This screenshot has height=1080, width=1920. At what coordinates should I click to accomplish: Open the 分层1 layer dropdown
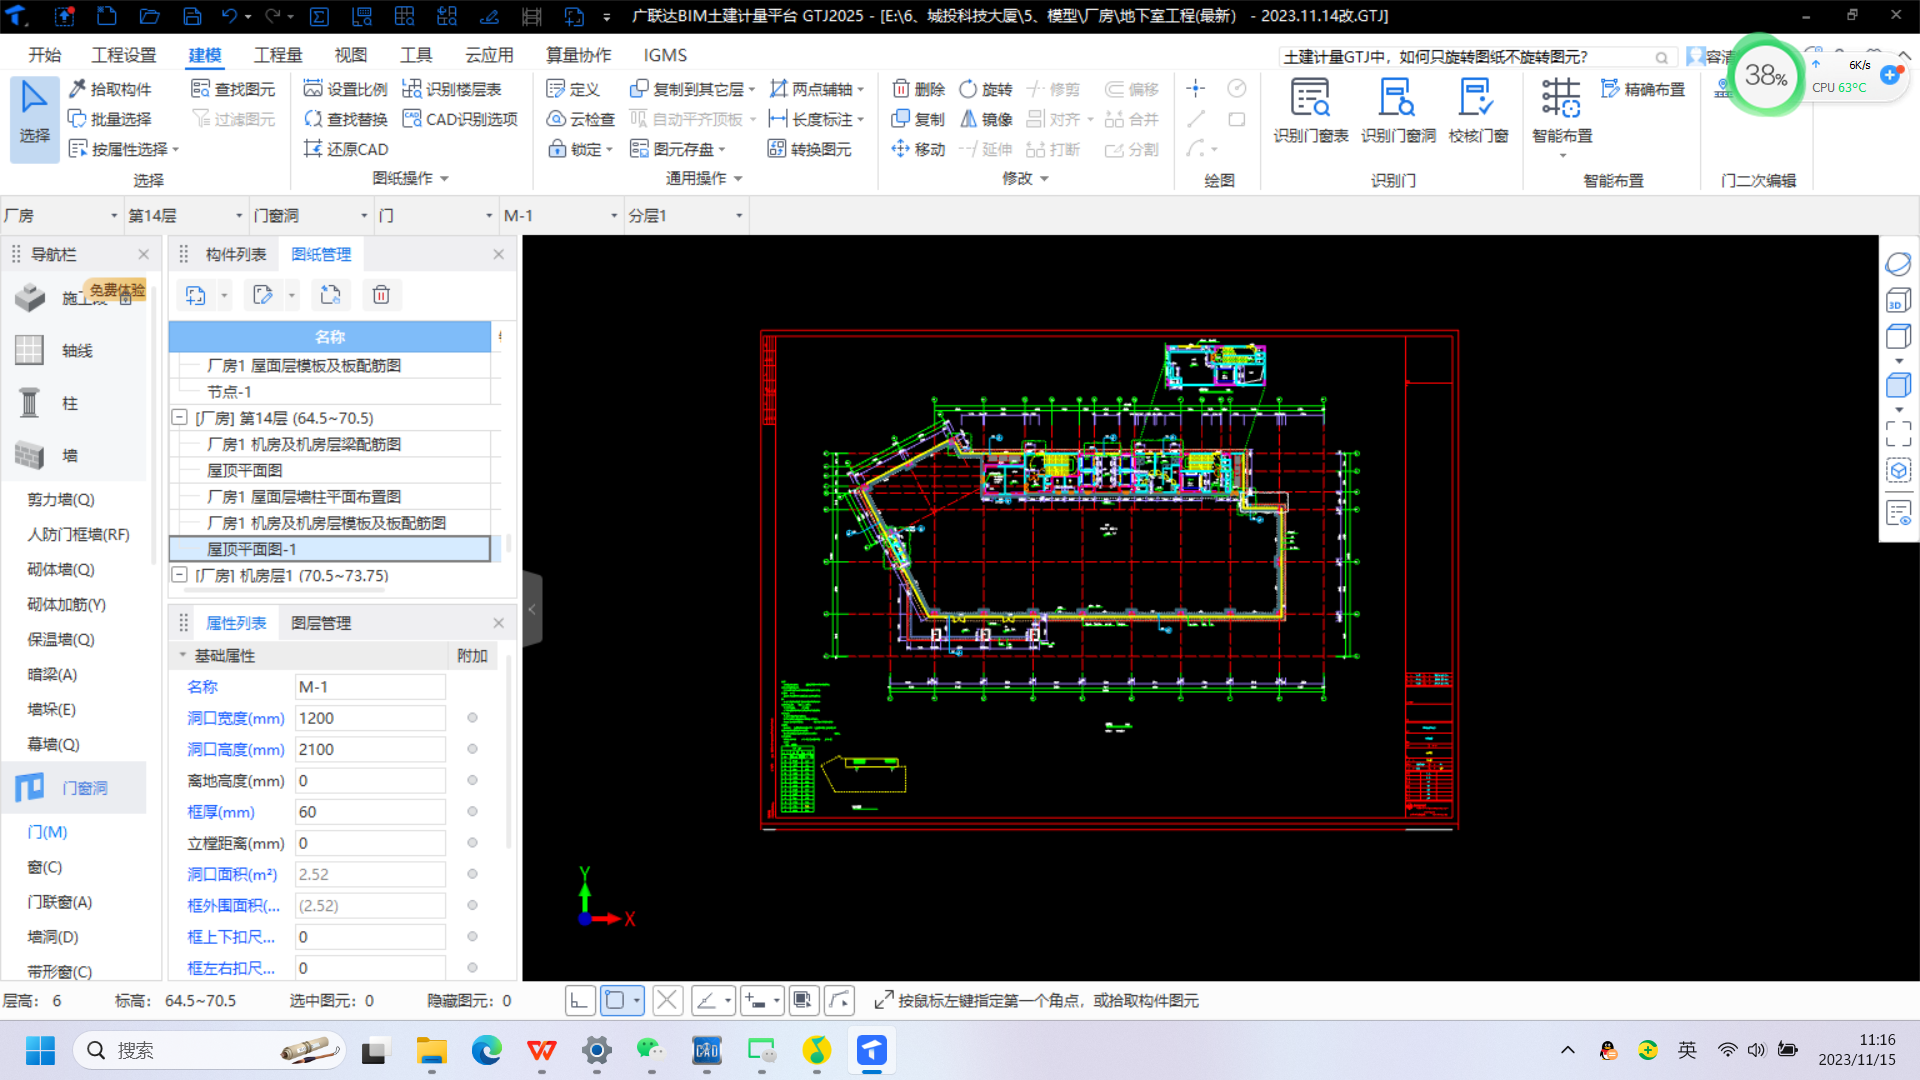point(686,215)
